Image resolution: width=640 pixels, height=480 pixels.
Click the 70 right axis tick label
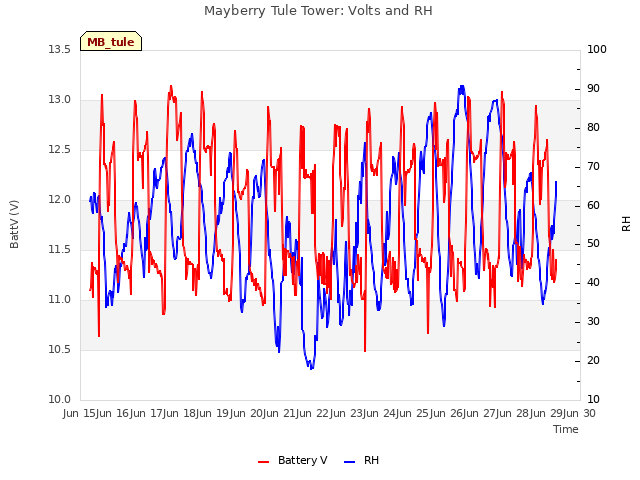point(593,167)
